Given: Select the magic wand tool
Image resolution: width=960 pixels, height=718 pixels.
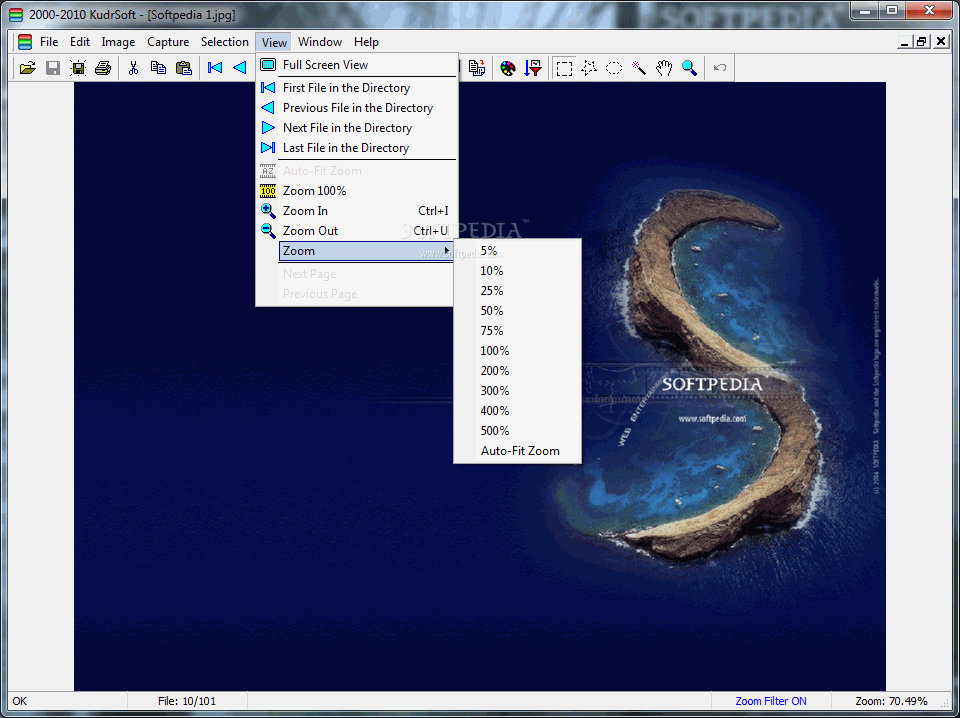Looking at the screenshot, I should pyautogui.click(x=639, y=68).
